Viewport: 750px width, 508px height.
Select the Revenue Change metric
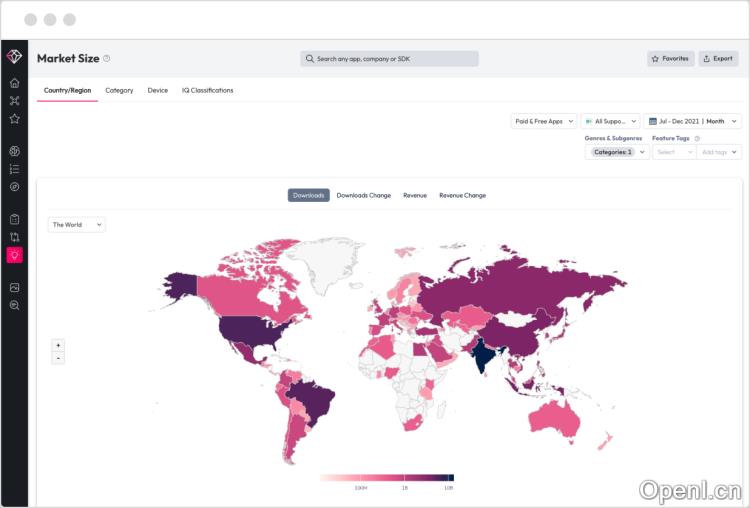tap(463, 195)
